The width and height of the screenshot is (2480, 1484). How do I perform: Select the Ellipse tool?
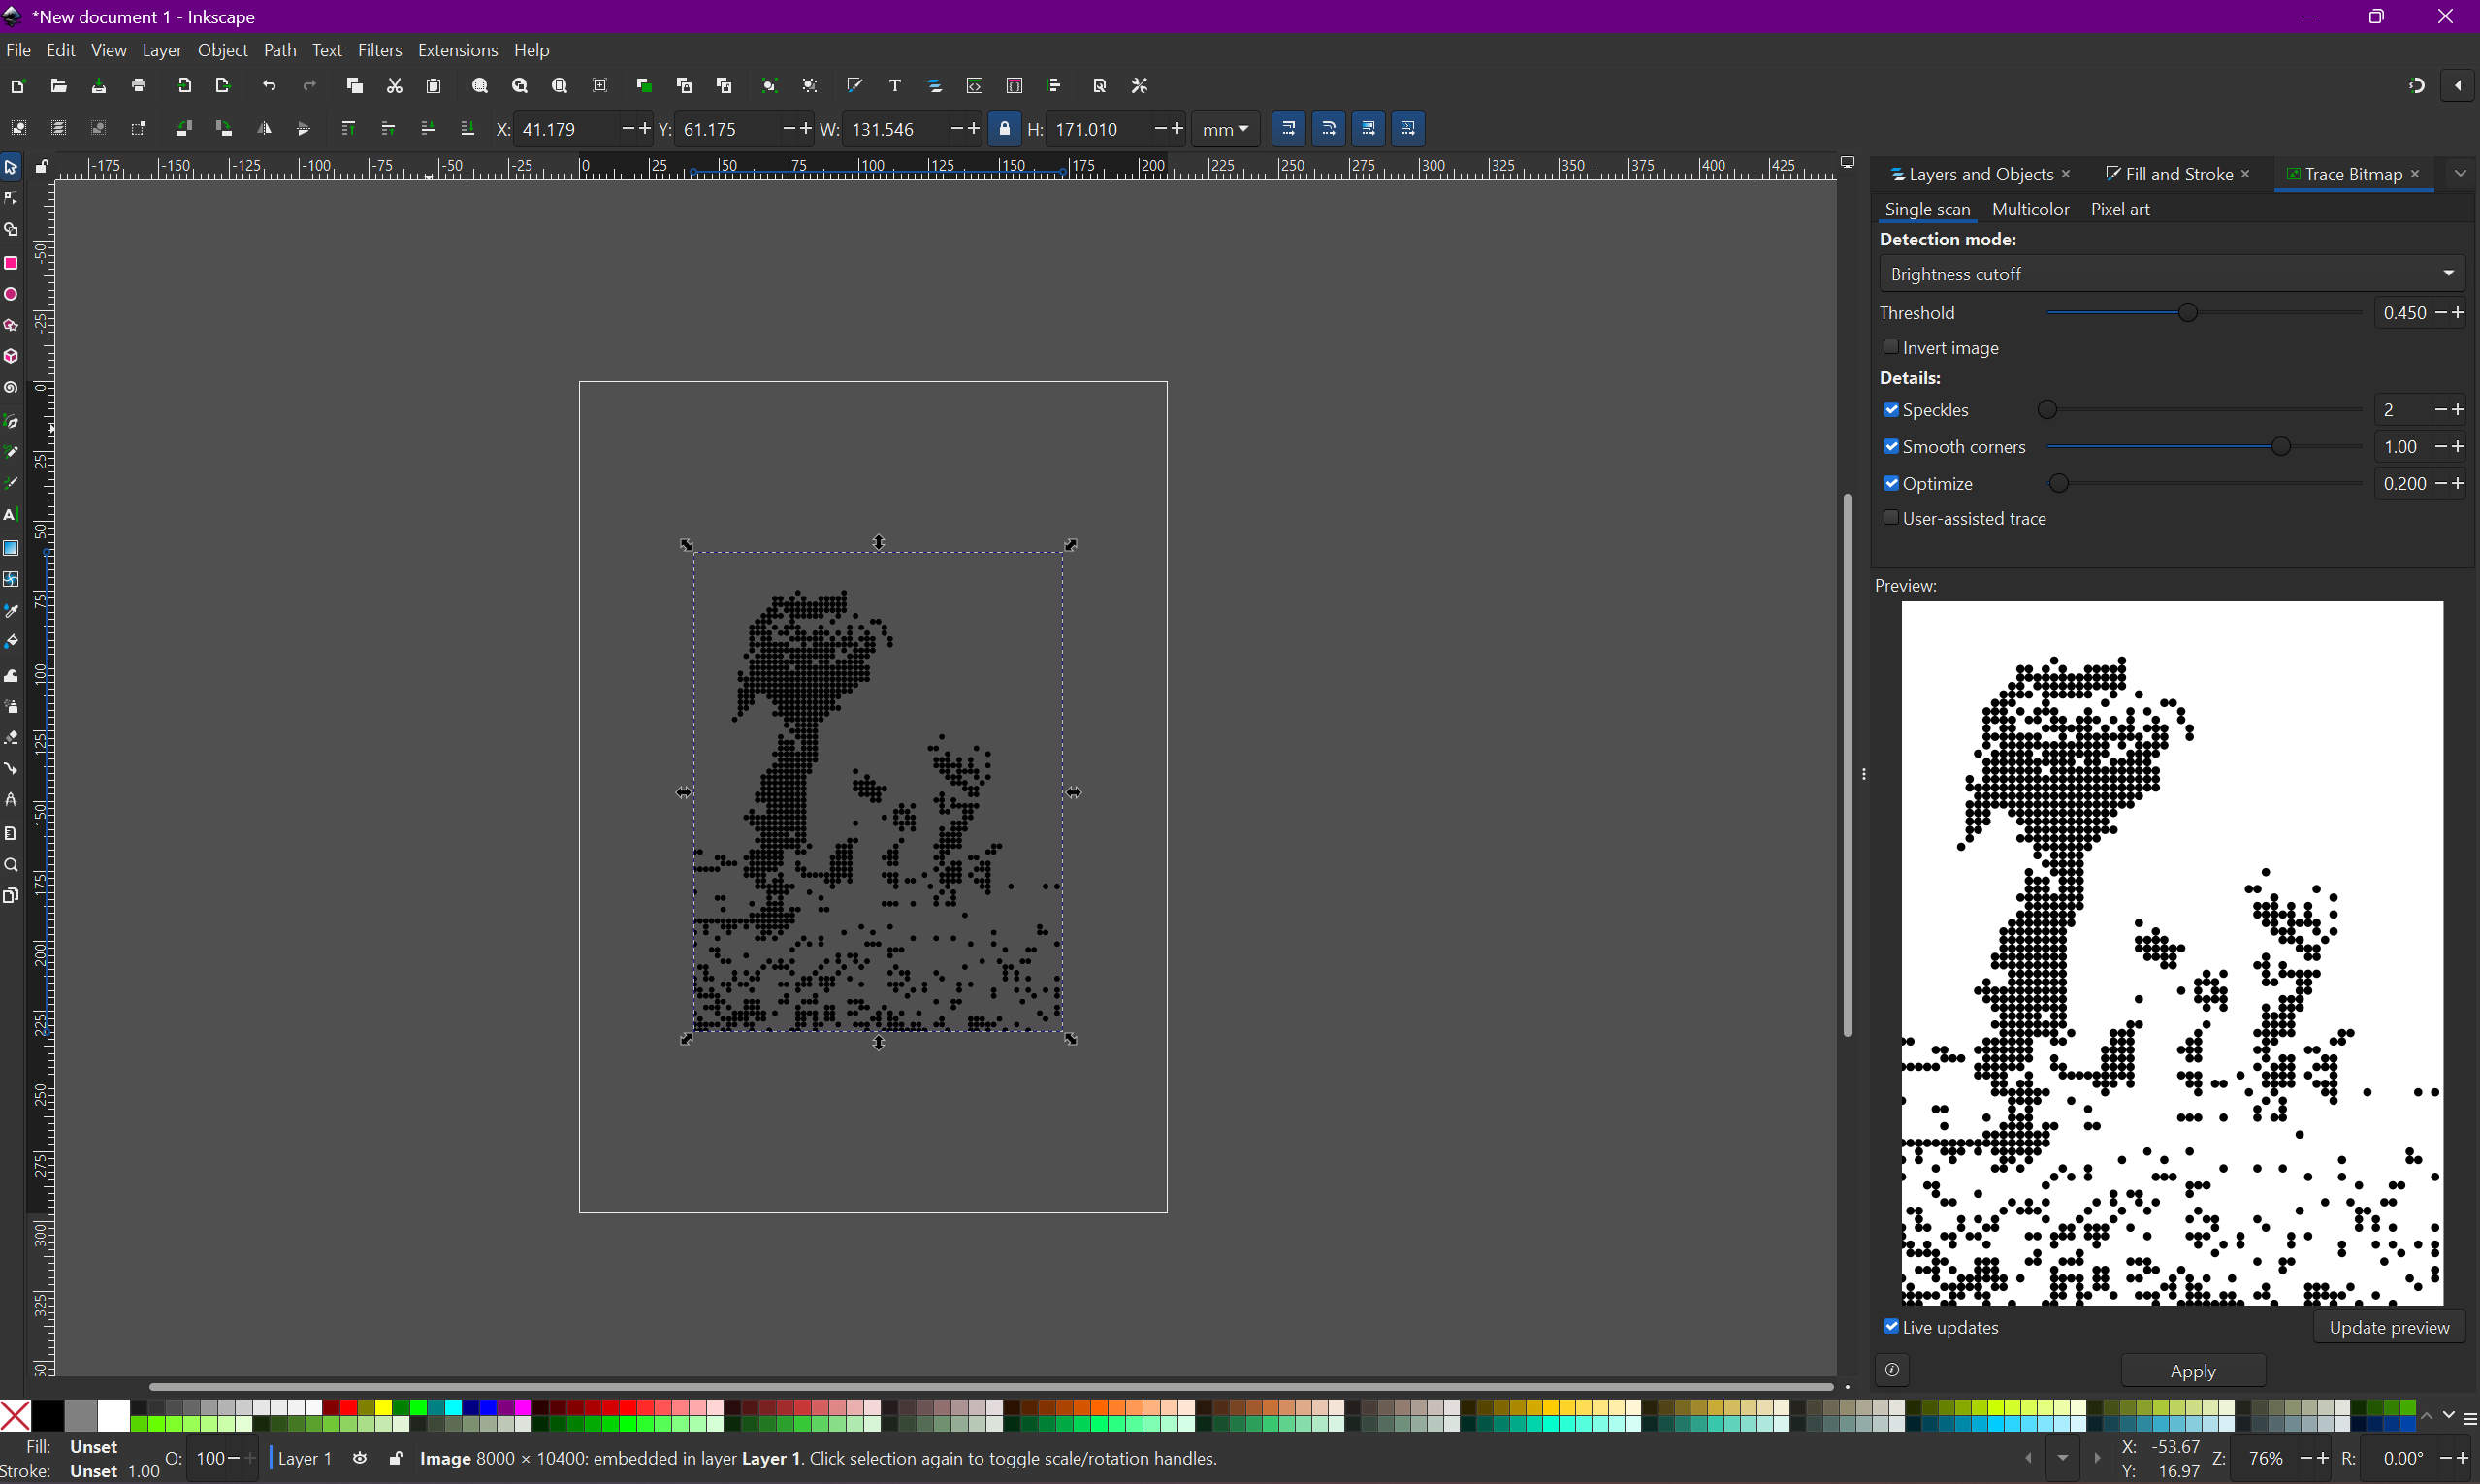(11, 295)
